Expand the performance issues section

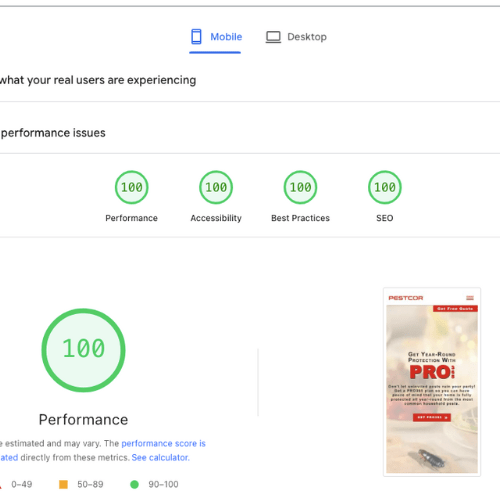click(x=250, y=133)
